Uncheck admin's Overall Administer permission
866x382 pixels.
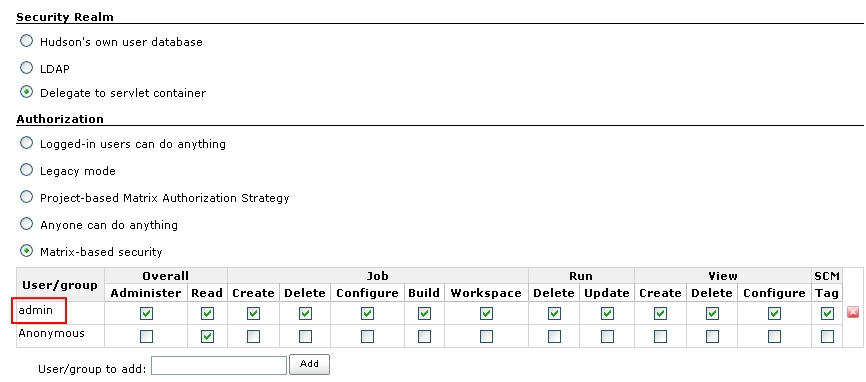tap(146, 314)
